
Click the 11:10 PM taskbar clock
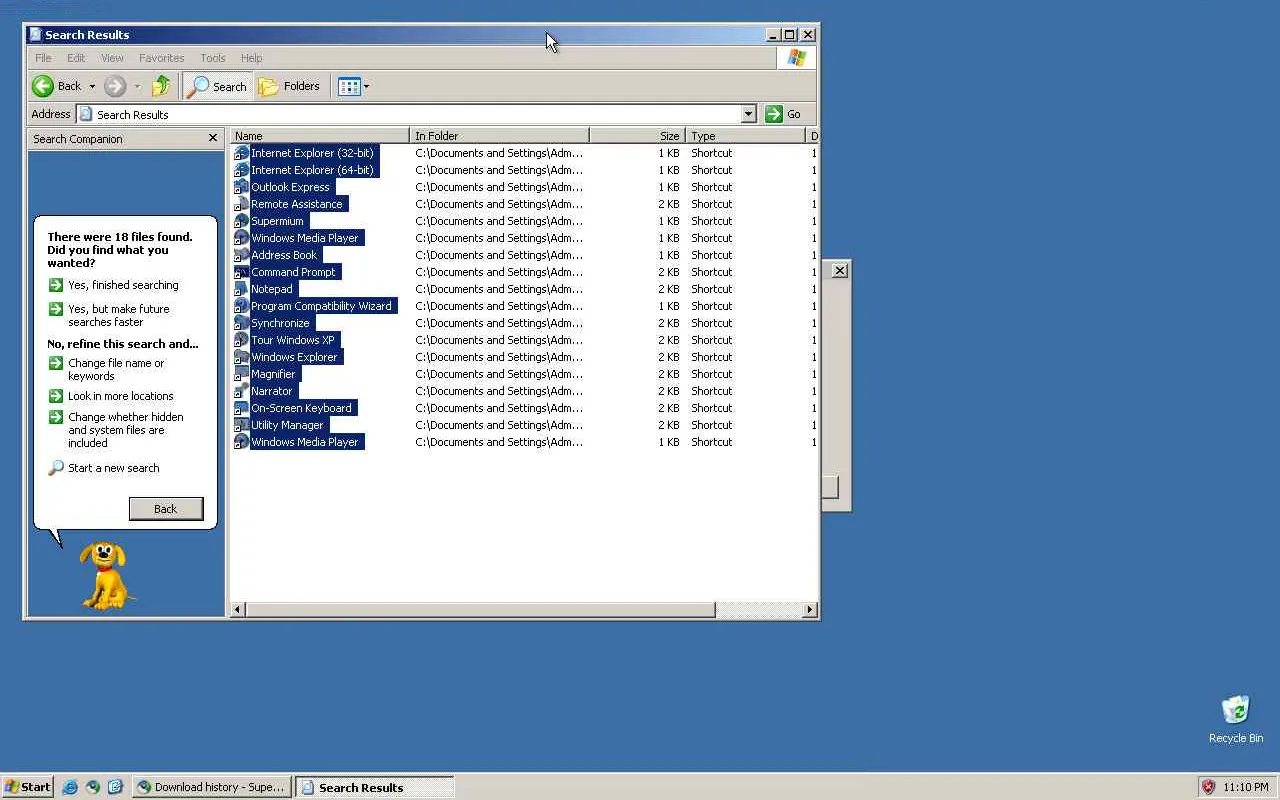point(1246,787)
